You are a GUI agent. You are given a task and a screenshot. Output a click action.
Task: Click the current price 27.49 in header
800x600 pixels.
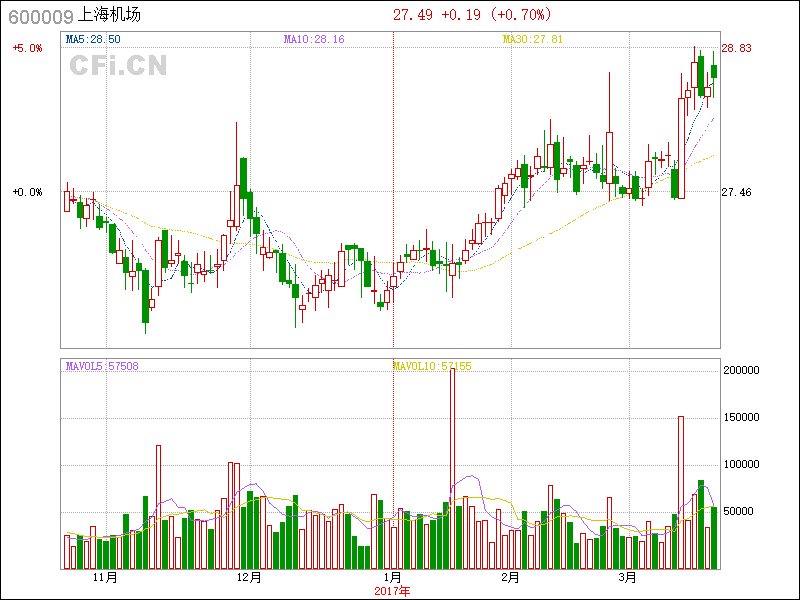(x=412, y=15)
